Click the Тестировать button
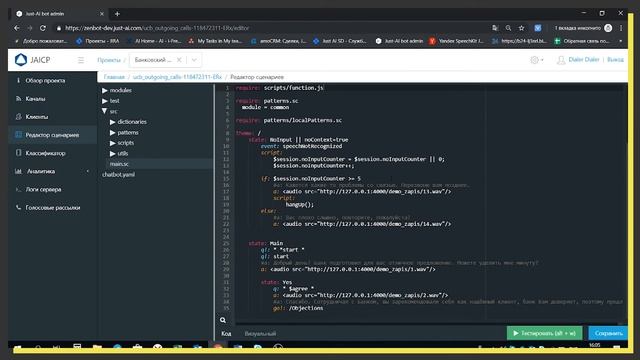 pyautogui.click(x=544, y=333)
